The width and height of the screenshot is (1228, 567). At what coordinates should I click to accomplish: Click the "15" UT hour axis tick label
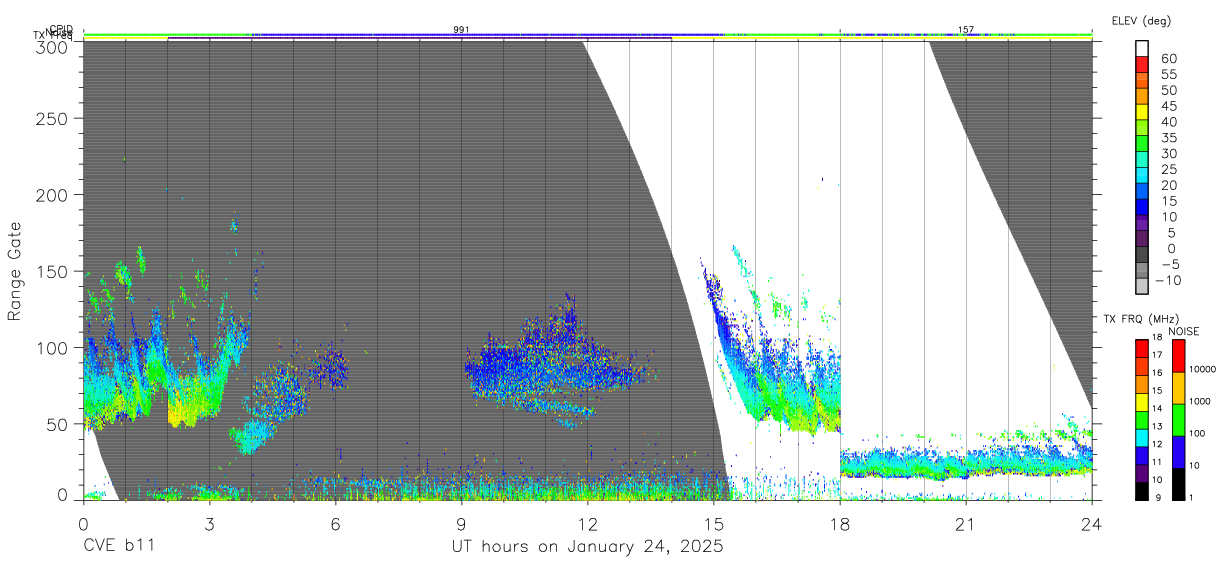tap(714, 523)
